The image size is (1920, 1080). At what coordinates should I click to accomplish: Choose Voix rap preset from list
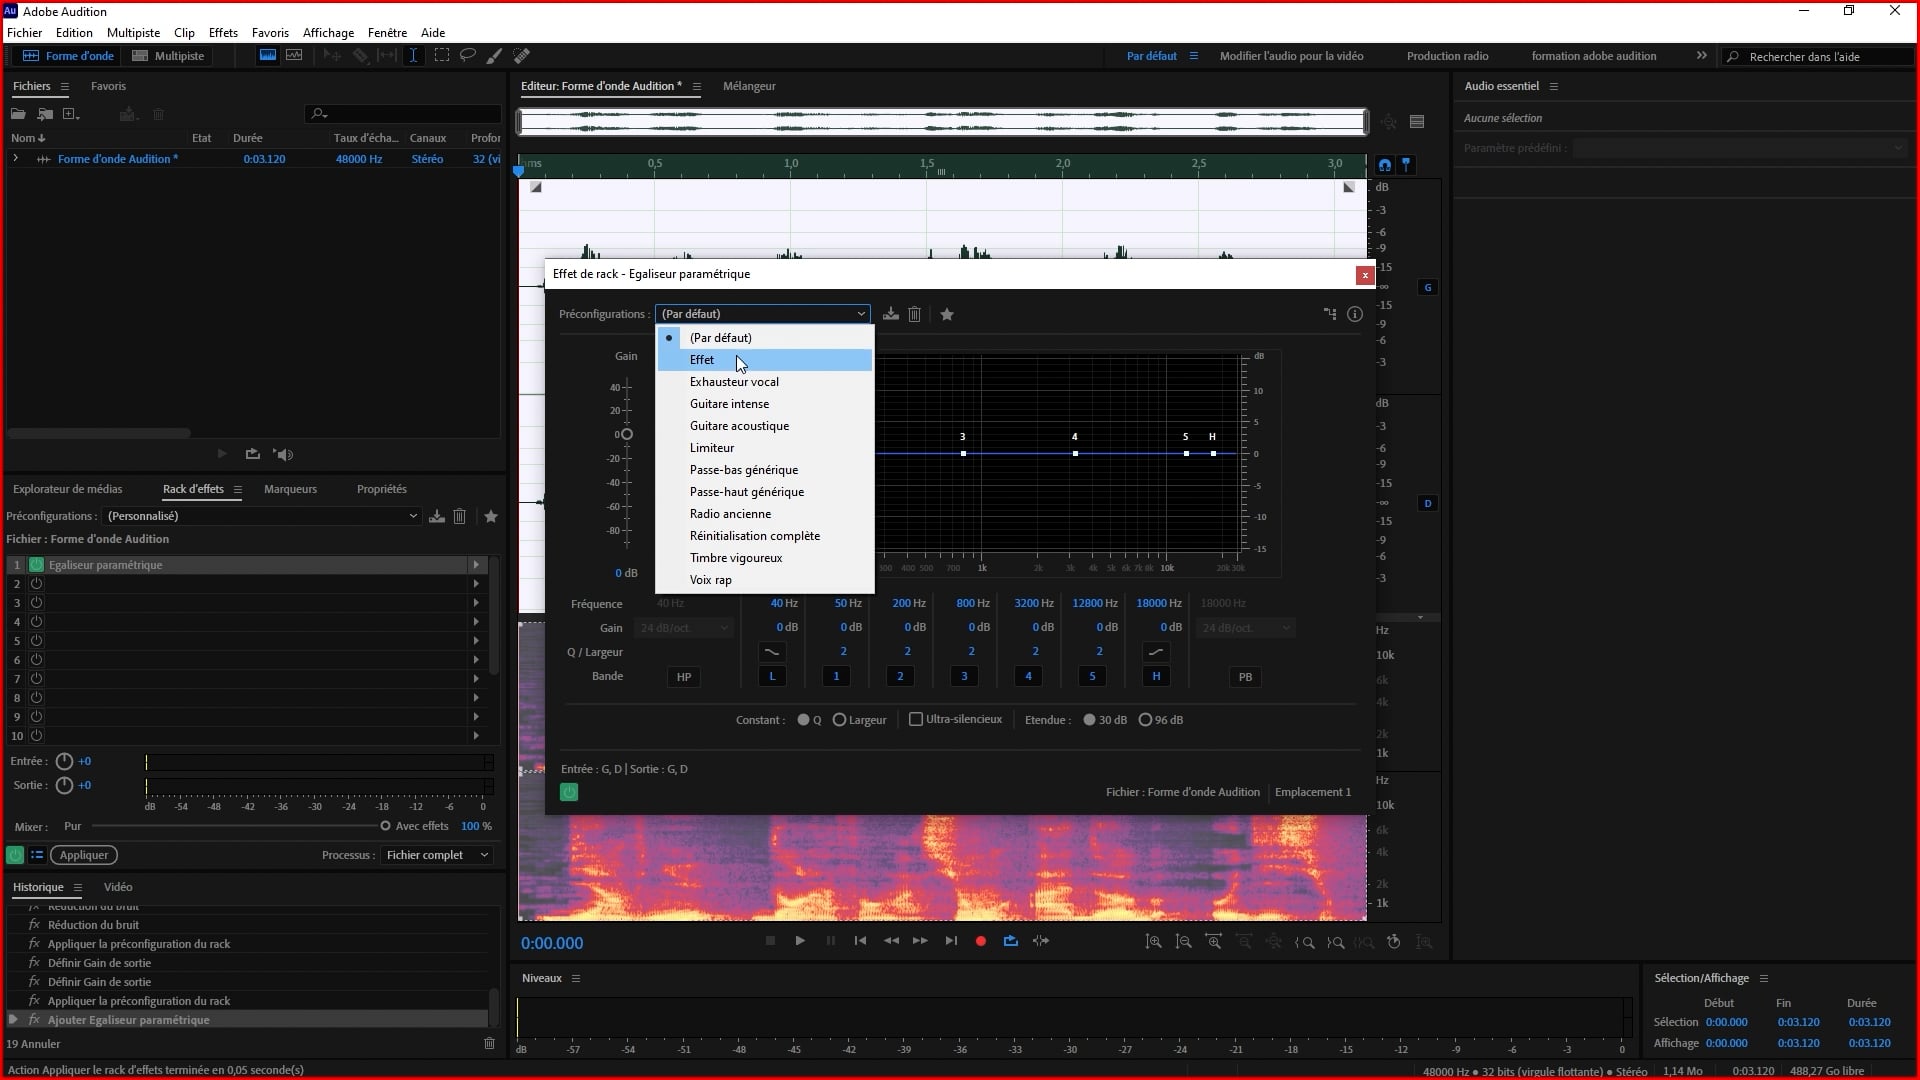710,580
